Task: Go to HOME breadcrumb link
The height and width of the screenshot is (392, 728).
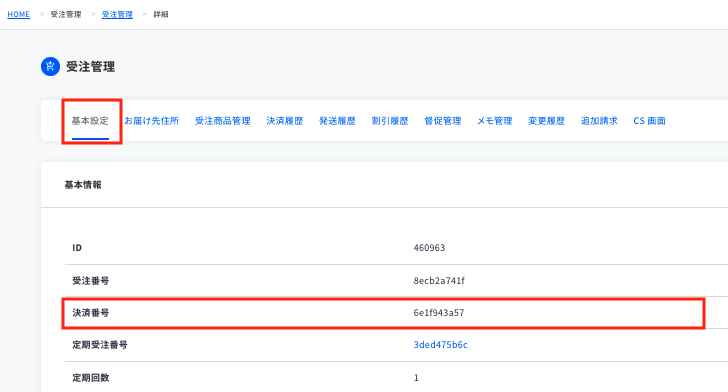Action: 19,14
